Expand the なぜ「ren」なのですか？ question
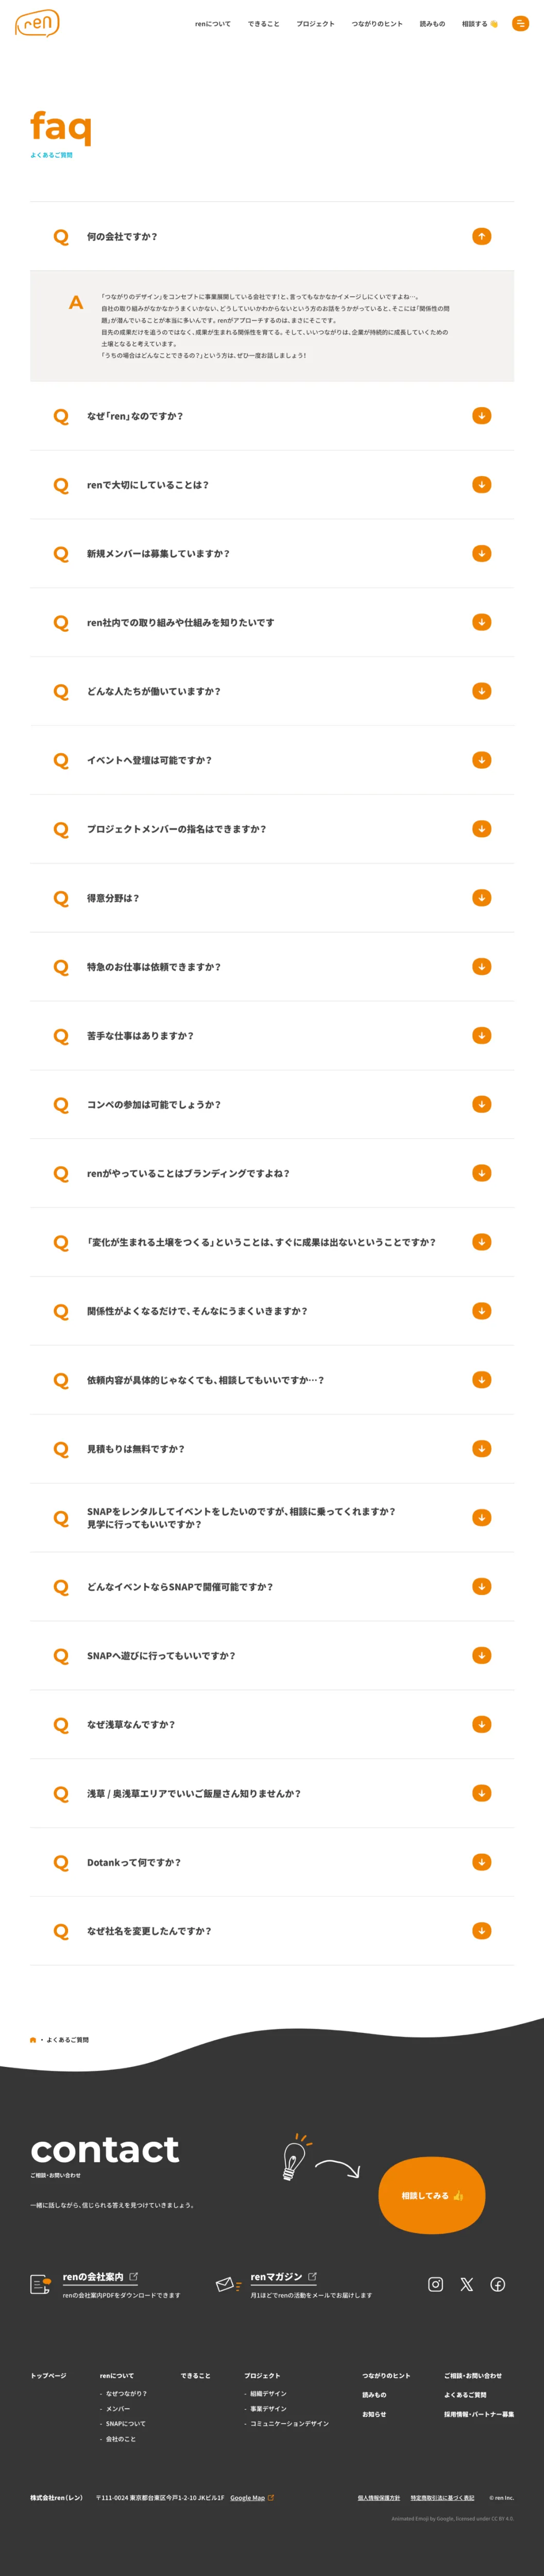The image size is (544, 2576). click(x=481, y=416)
